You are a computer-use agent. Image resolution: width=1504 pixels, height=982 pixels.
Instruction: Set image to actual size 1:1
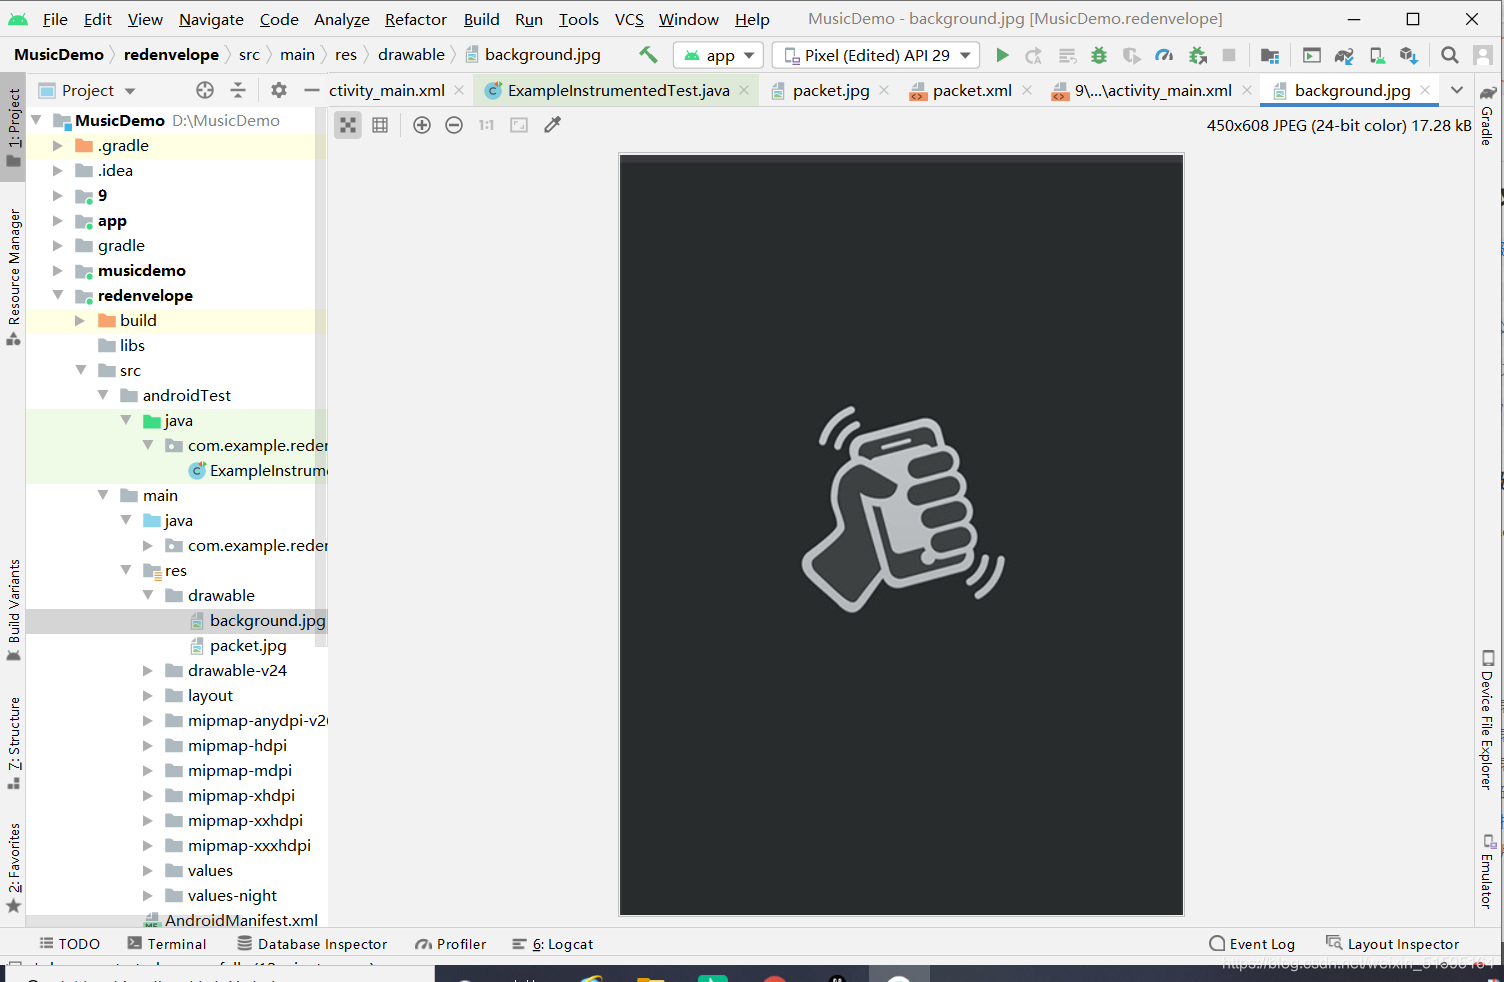tap(486, 125)
